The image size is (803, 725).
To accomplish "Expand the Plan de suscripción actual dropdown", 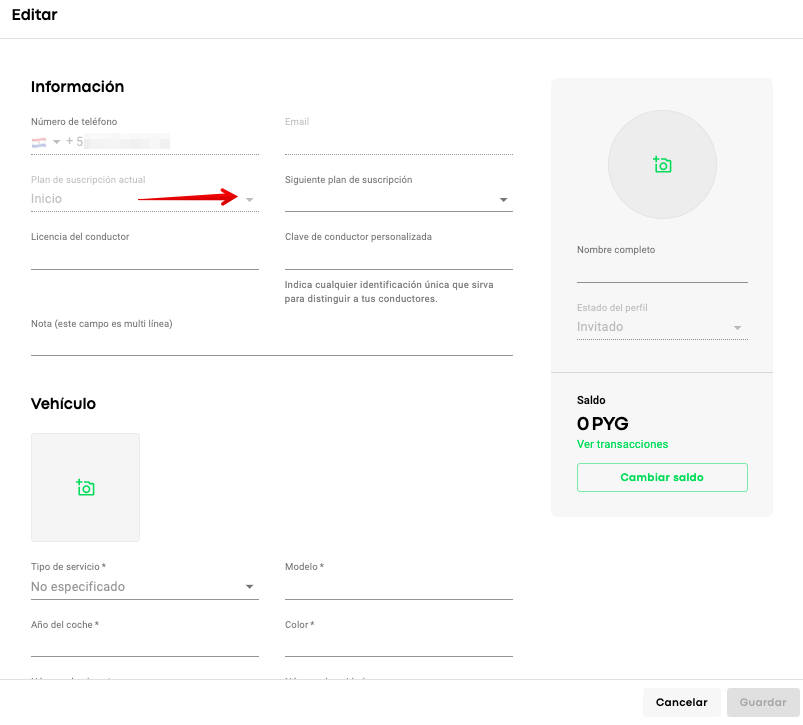I will coord(250,200).
